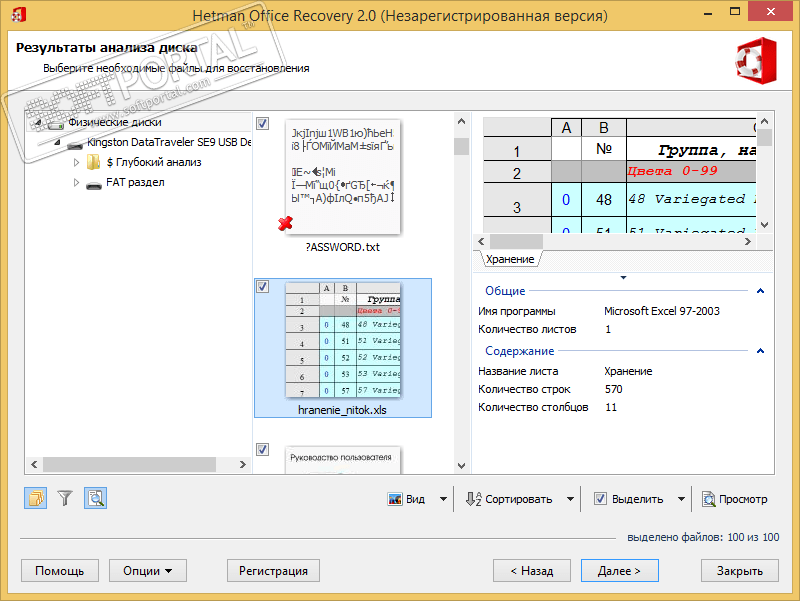The image size is (800, 601).
Task: Click the folders view icon in bottom toolbar
Action: click(36, 498)
